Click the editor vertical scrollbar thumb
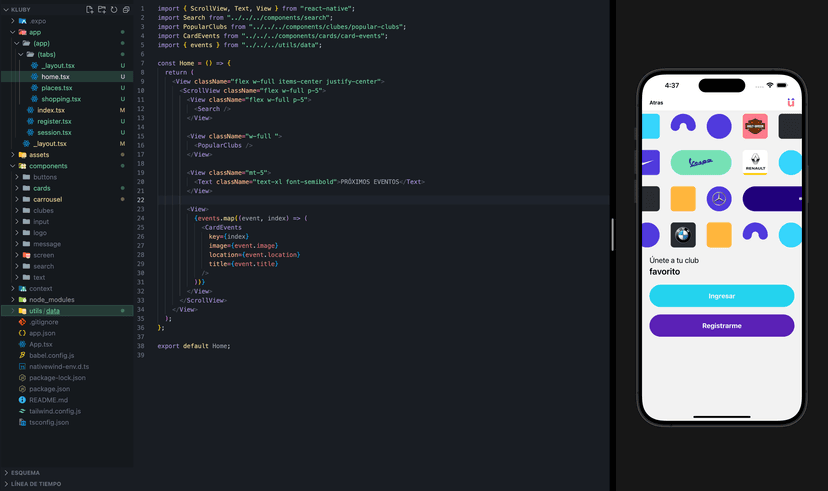828x491 pixels. (612, 234)
